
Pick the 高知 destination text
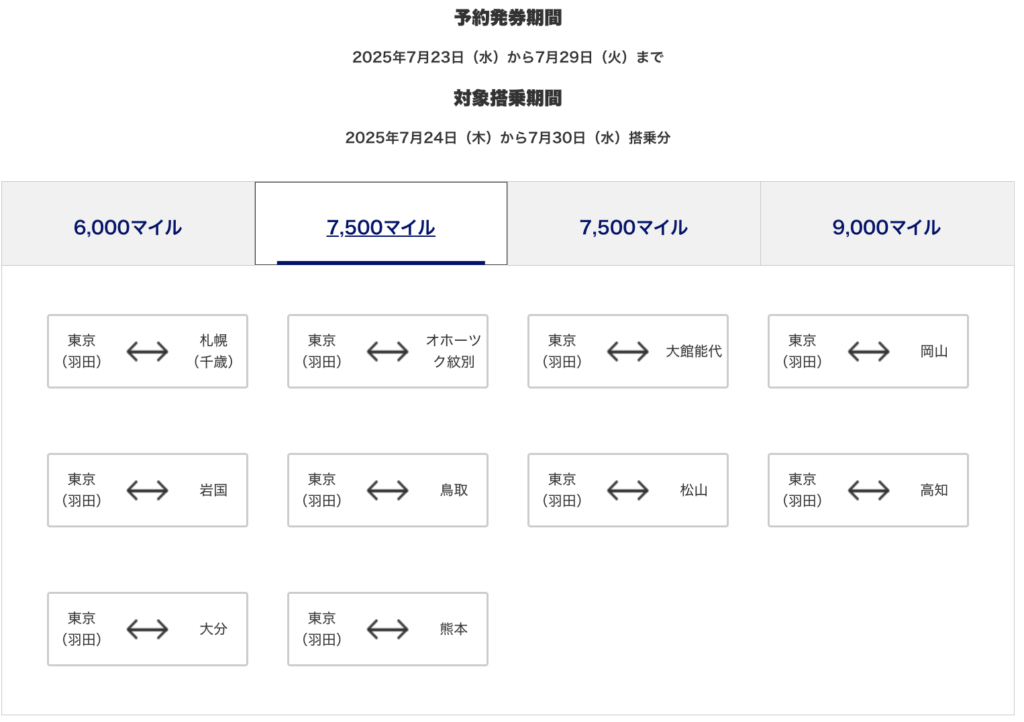(934, 490)
